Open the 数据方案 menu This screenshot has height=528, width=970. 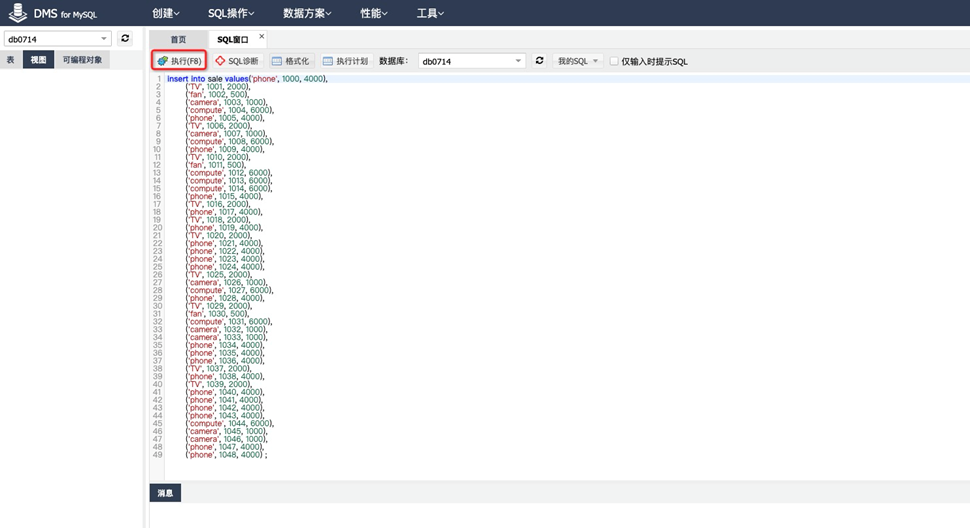[x=307, y=13]
